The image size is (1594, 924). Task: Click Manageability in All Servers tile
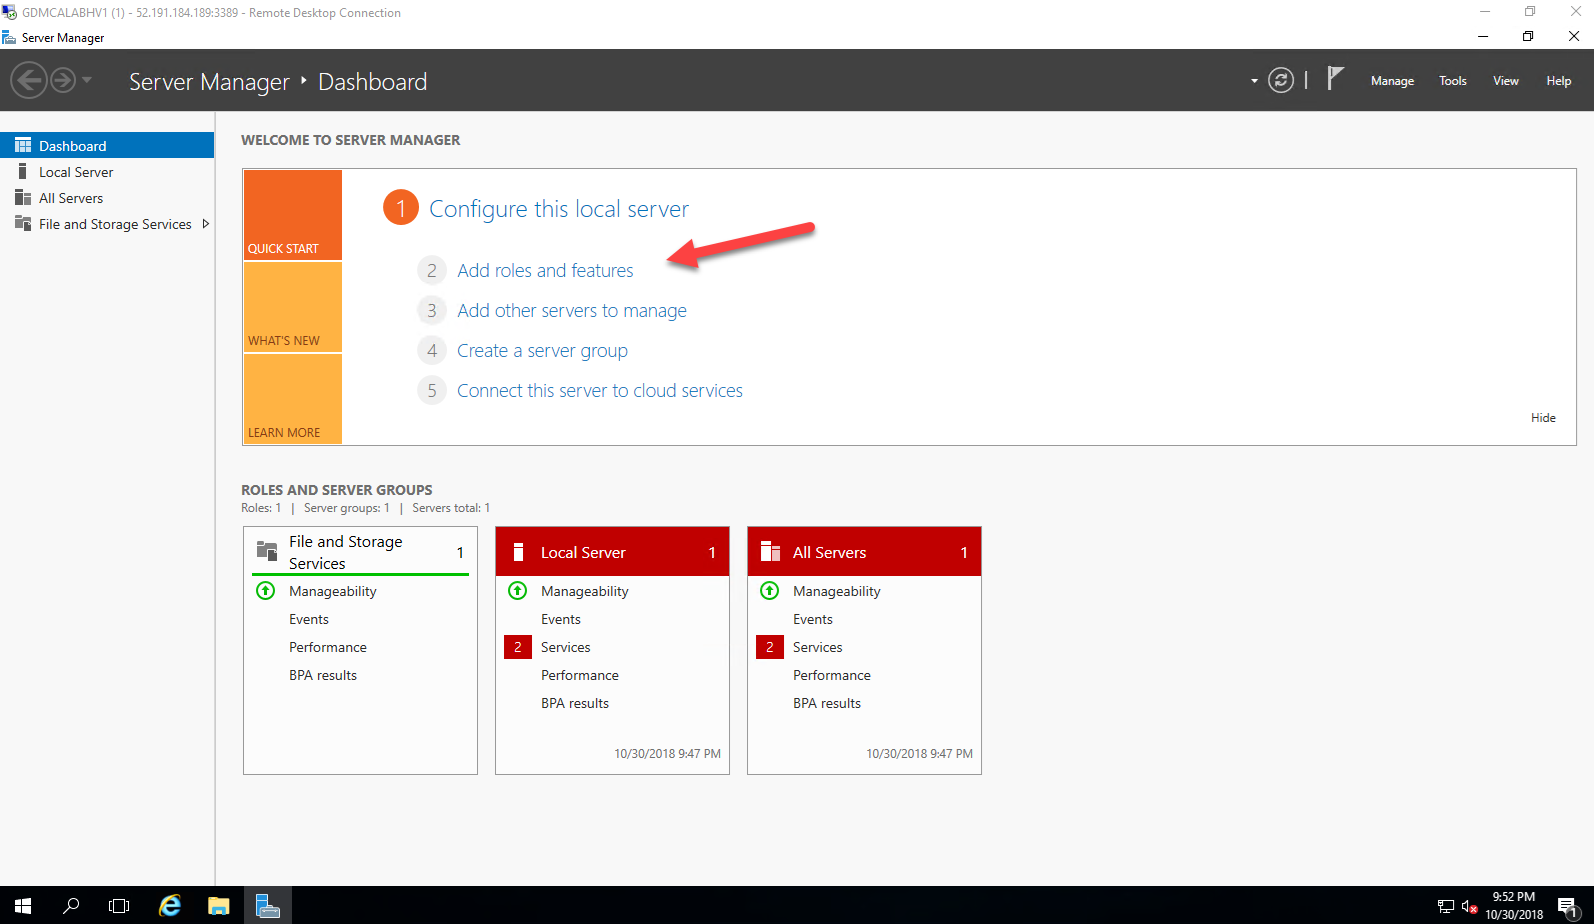pyautogui.click(x=837, y=591)
